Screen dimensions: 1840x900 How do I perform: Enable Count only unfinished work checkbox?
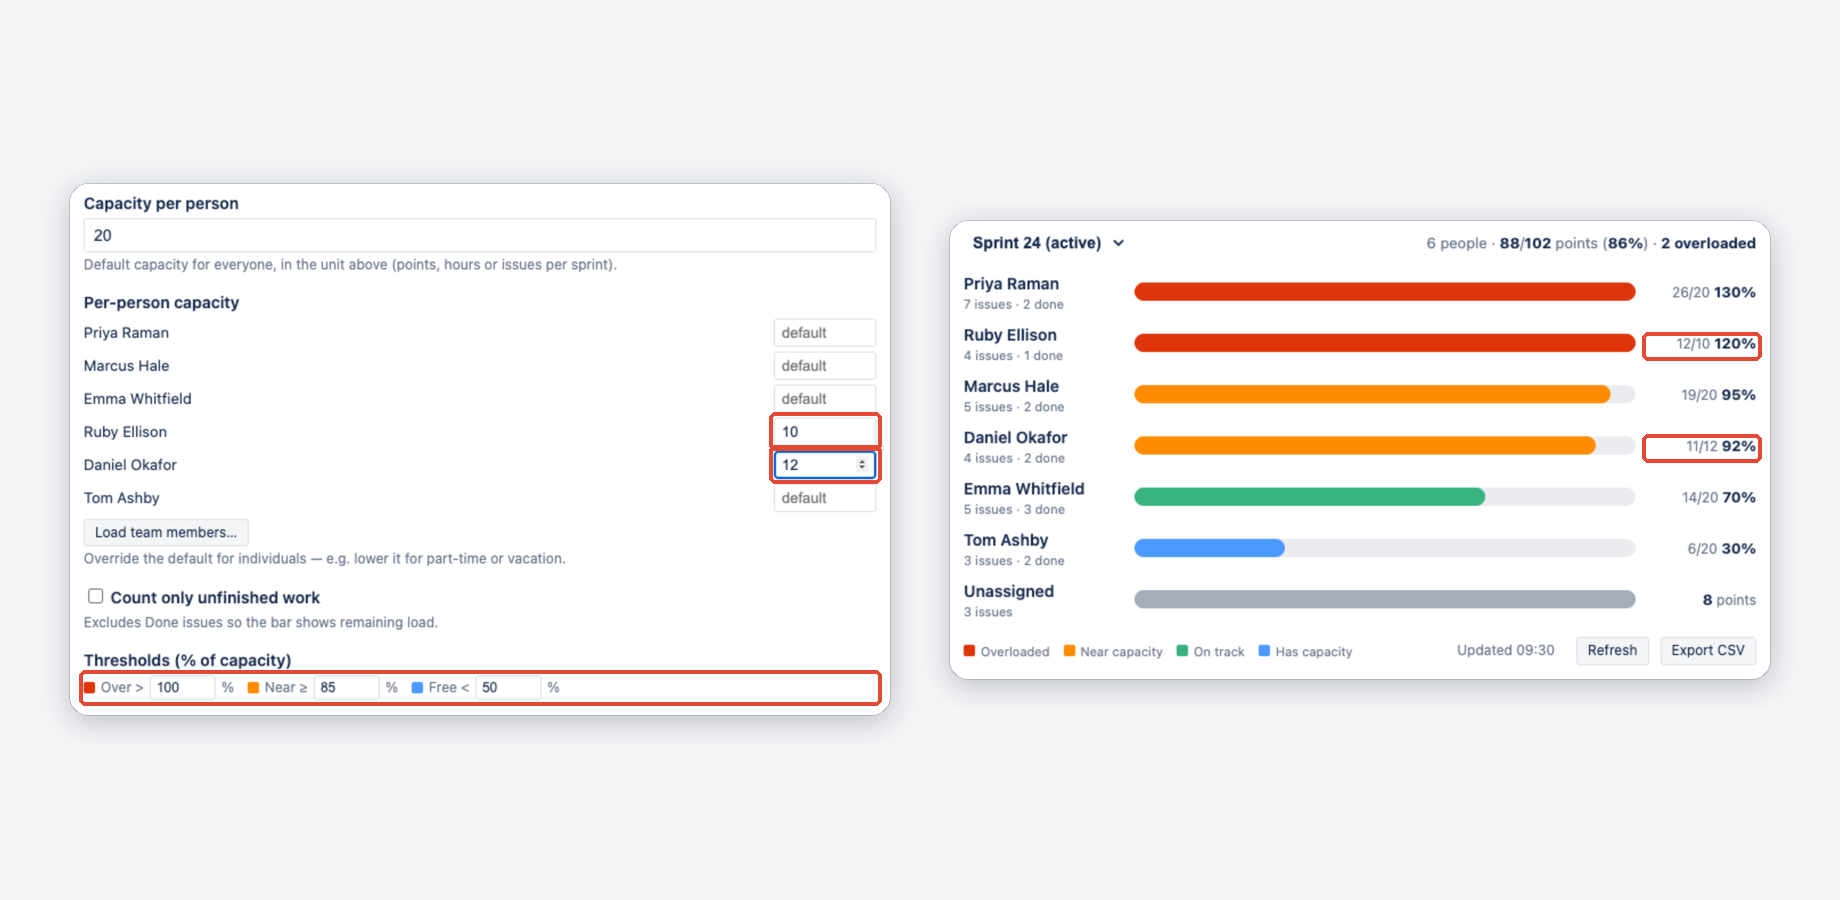pyautogui.click(x=95, y=596)
